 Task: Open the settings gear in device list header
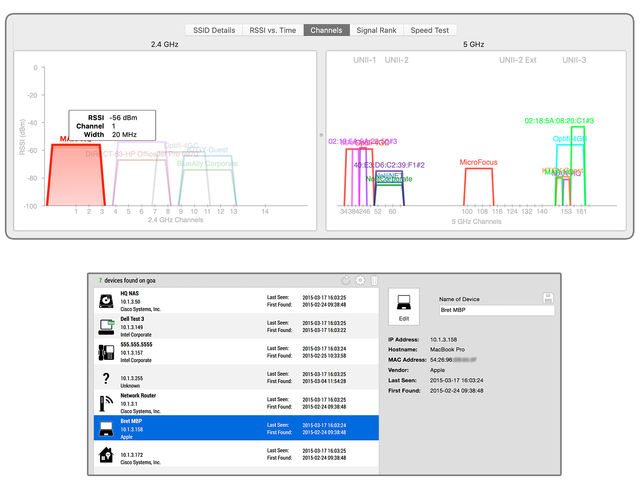coord(360,280)
